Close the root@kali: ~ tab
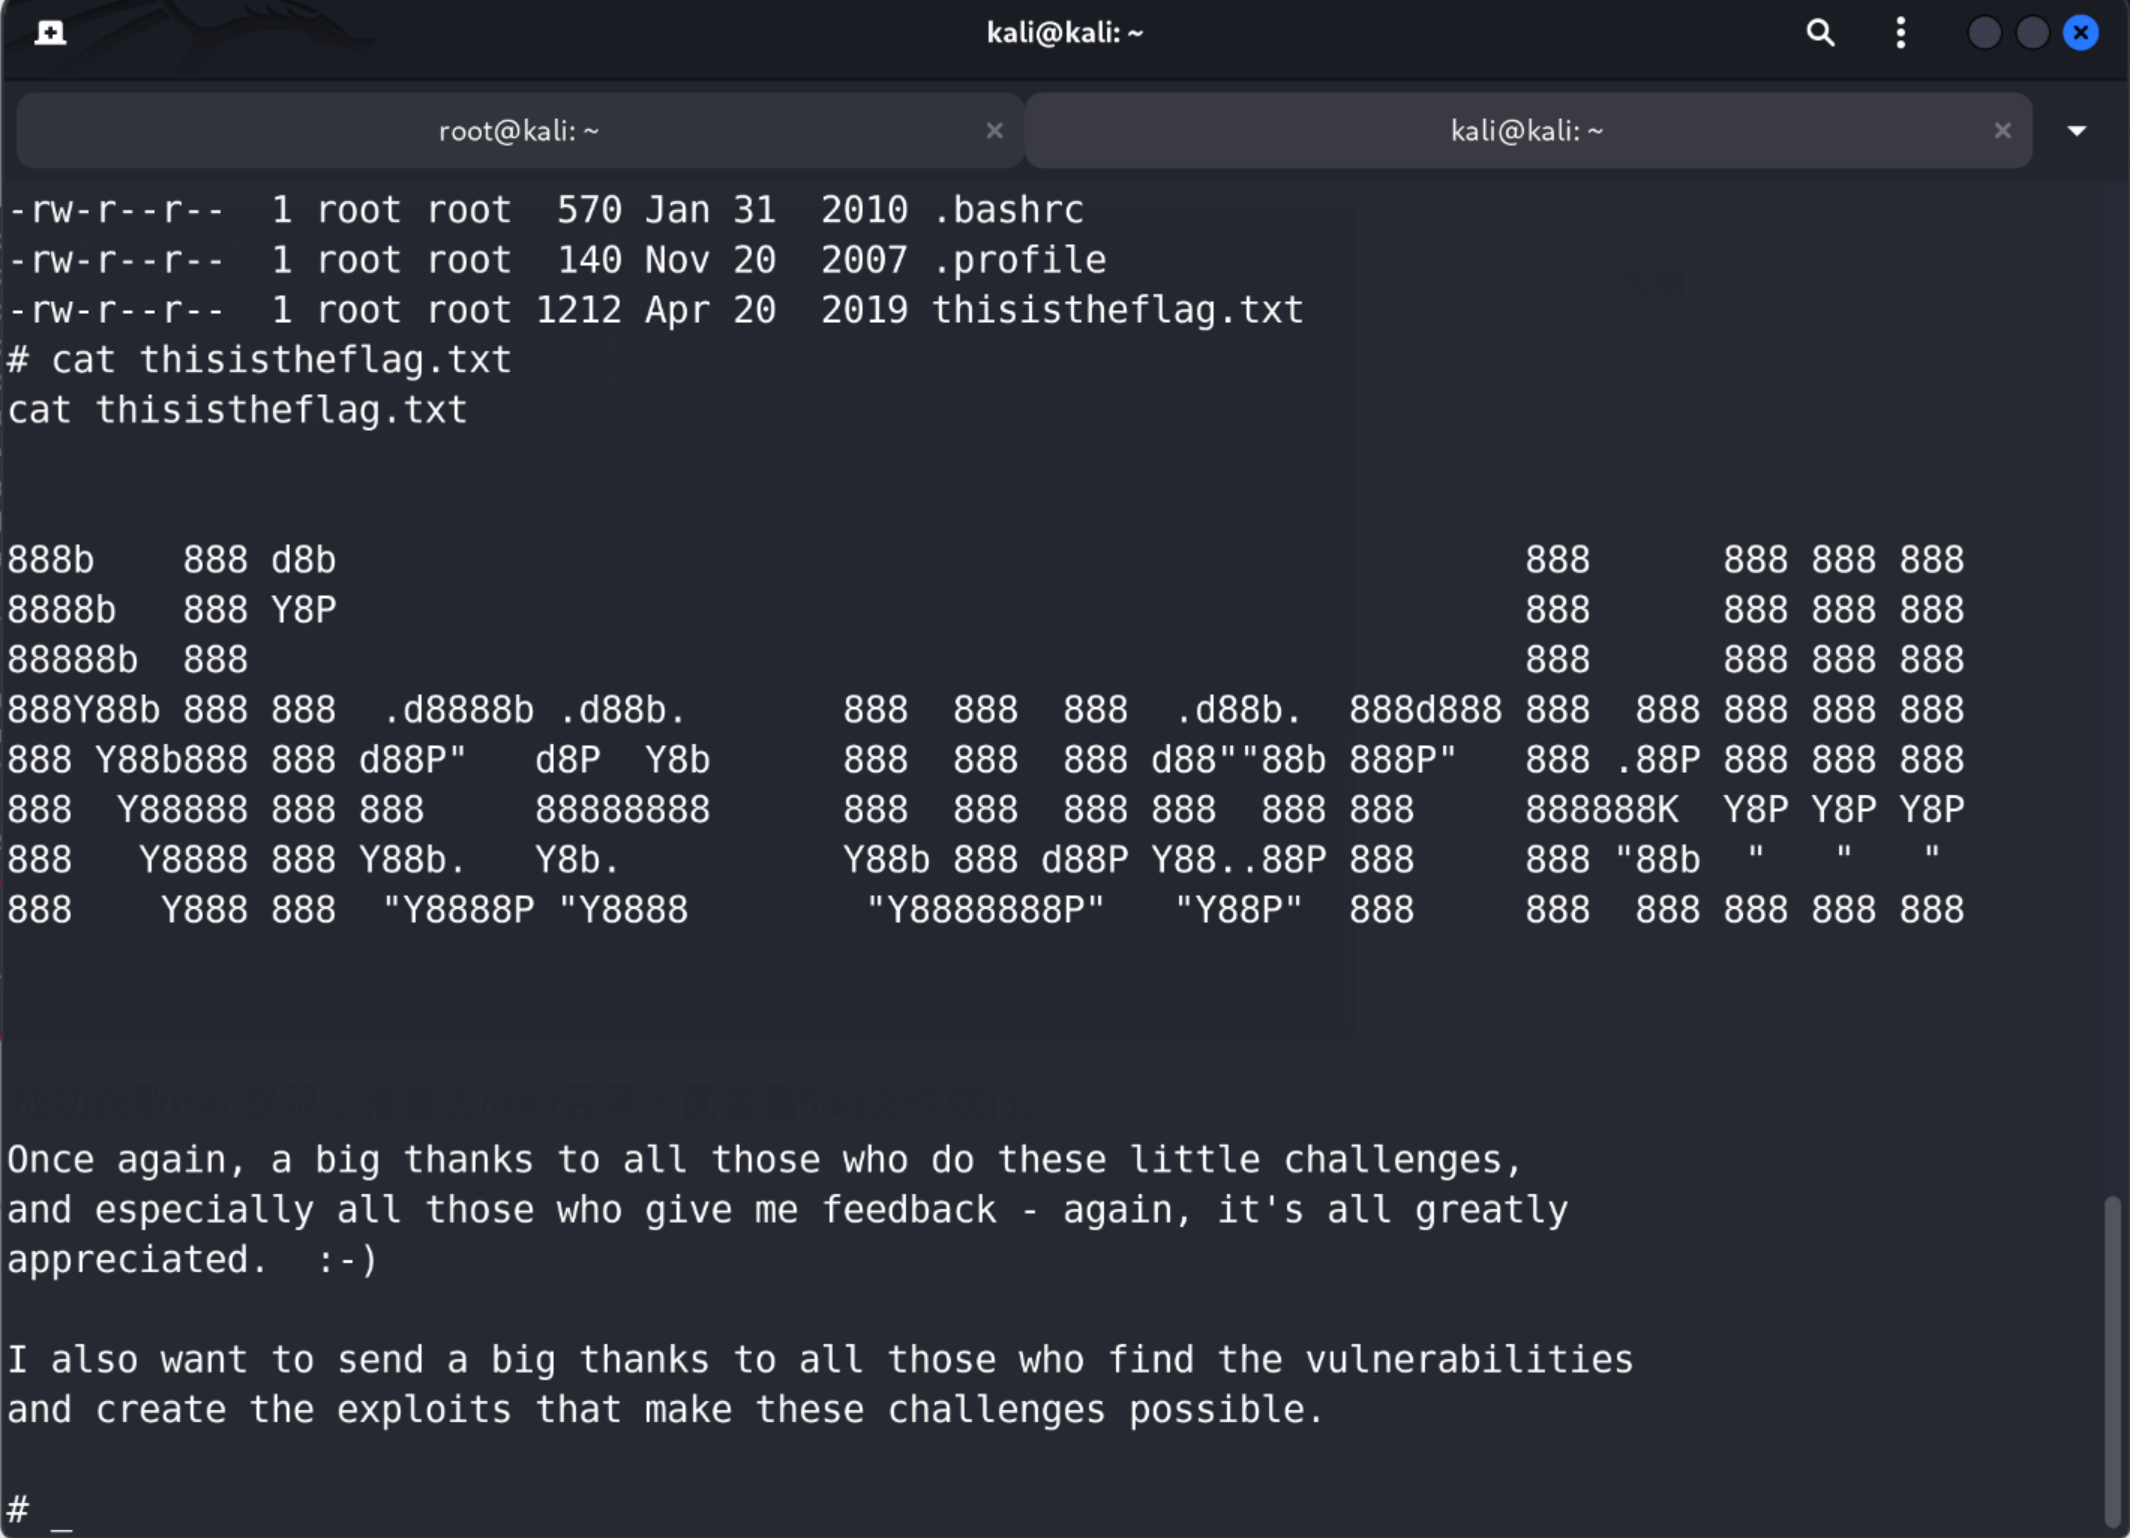 994,131
